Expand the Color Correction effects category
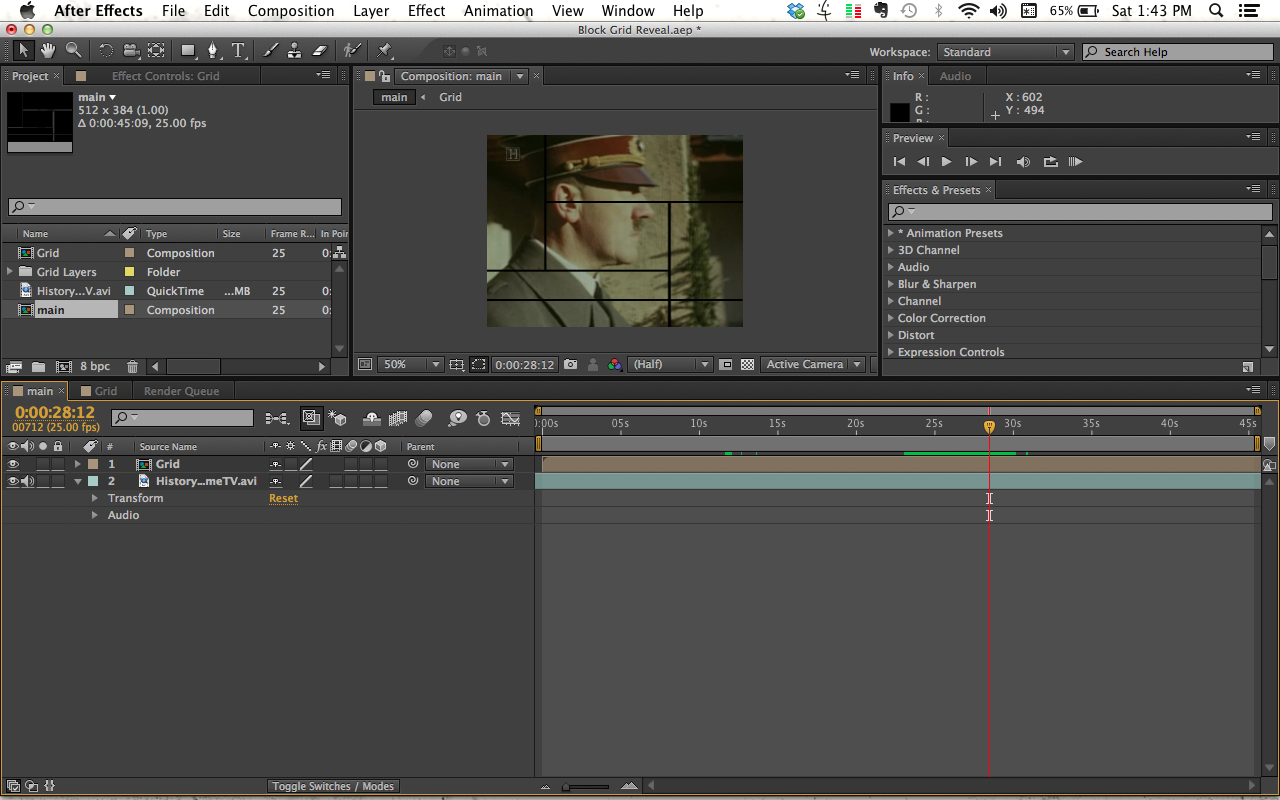The width and height of the screenshot is (1280, 800). pyautogui.click(x=891, y=318)
